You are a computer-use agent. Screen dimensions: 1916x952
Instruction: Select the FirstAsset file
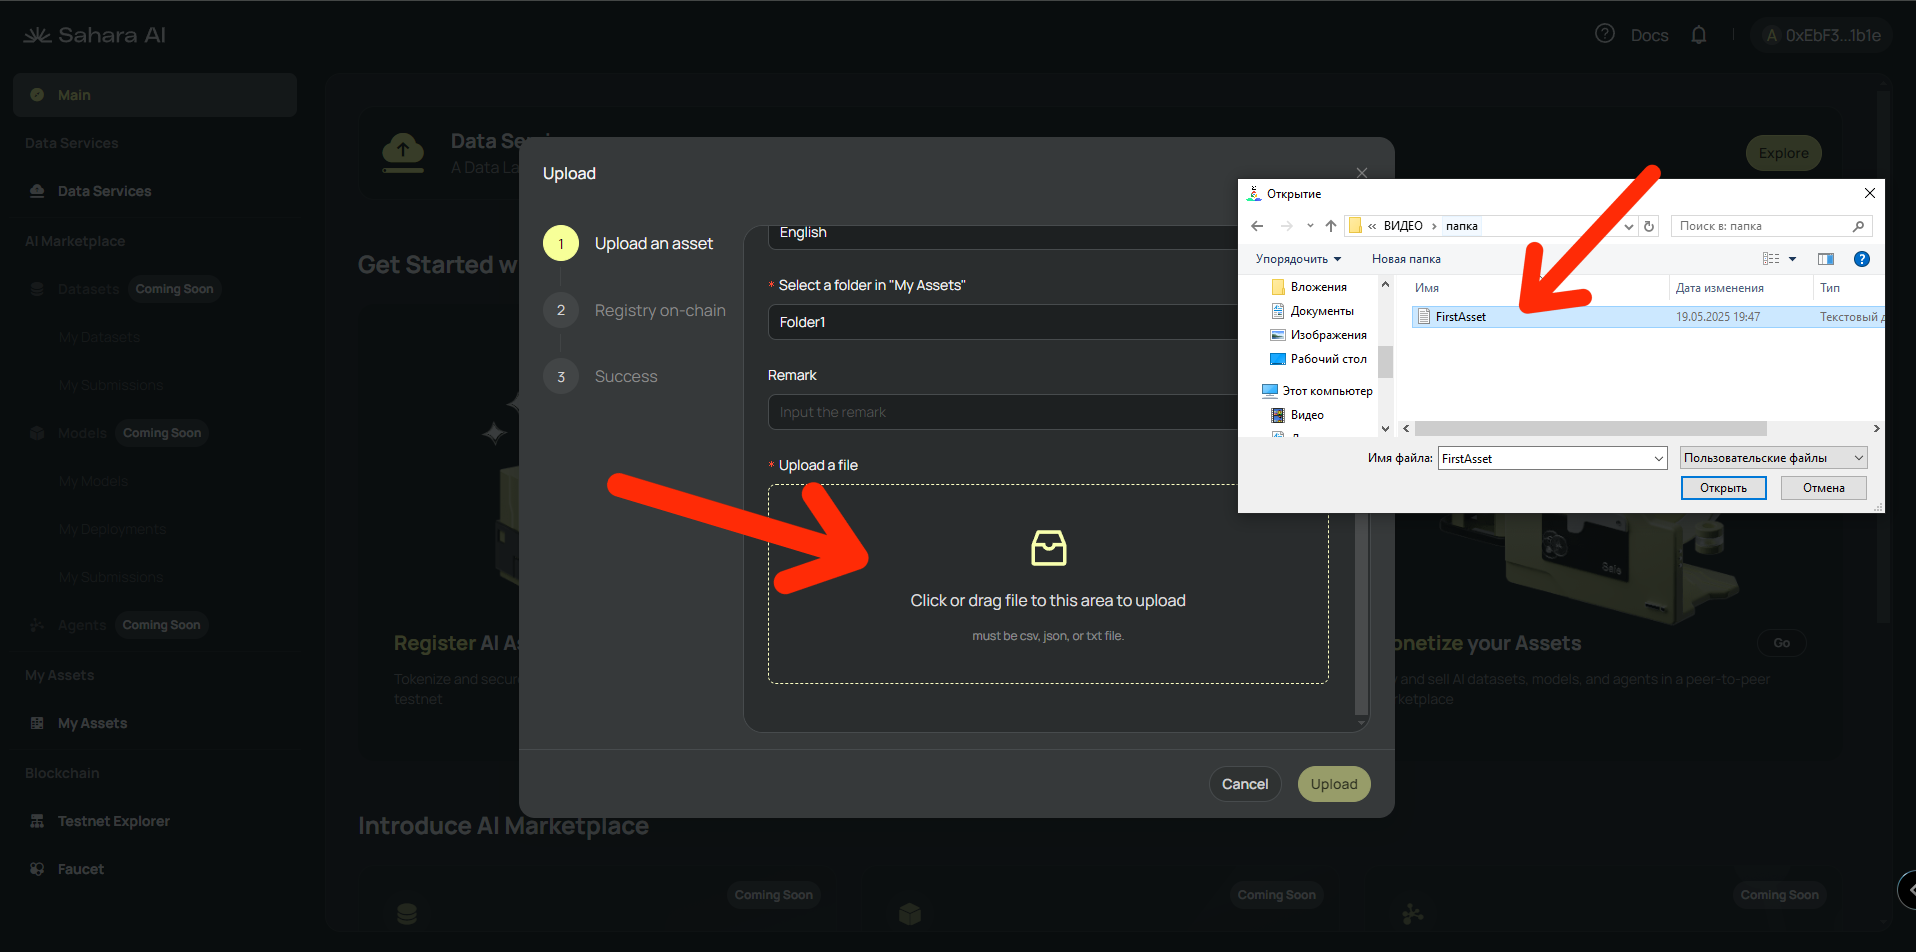click(x=1460, y=317)
